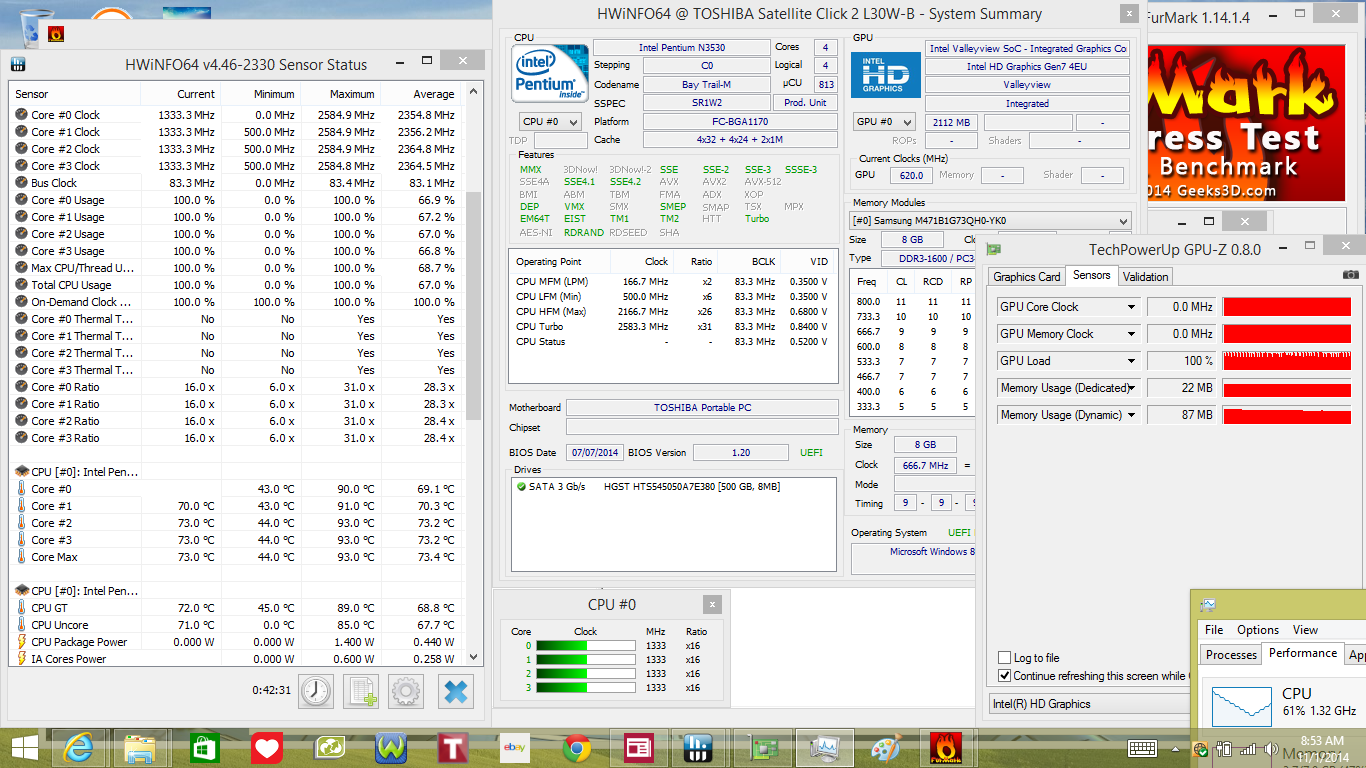This screenshot has height=768, width=1366.
Task: Open sensor settings gear icon
Action: pos(406,691)
